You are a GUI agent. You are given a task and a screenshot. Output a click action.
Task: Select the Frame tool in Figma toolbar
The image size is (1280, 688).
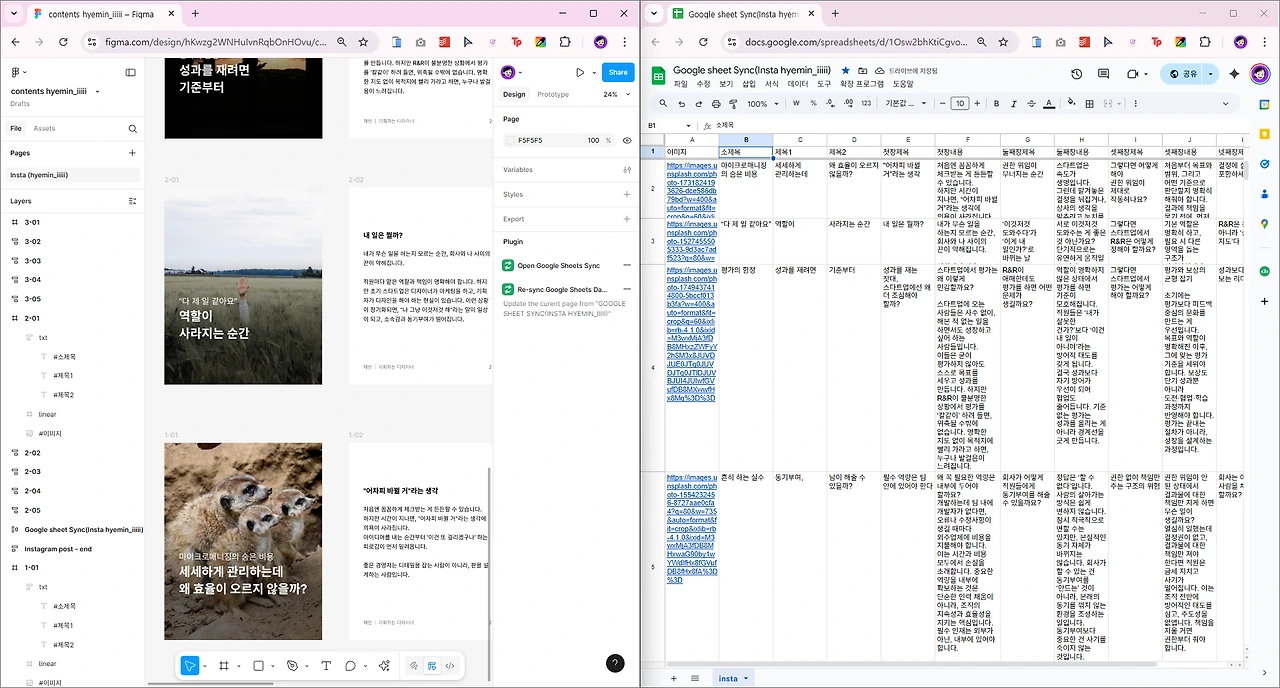coord(224,666)
